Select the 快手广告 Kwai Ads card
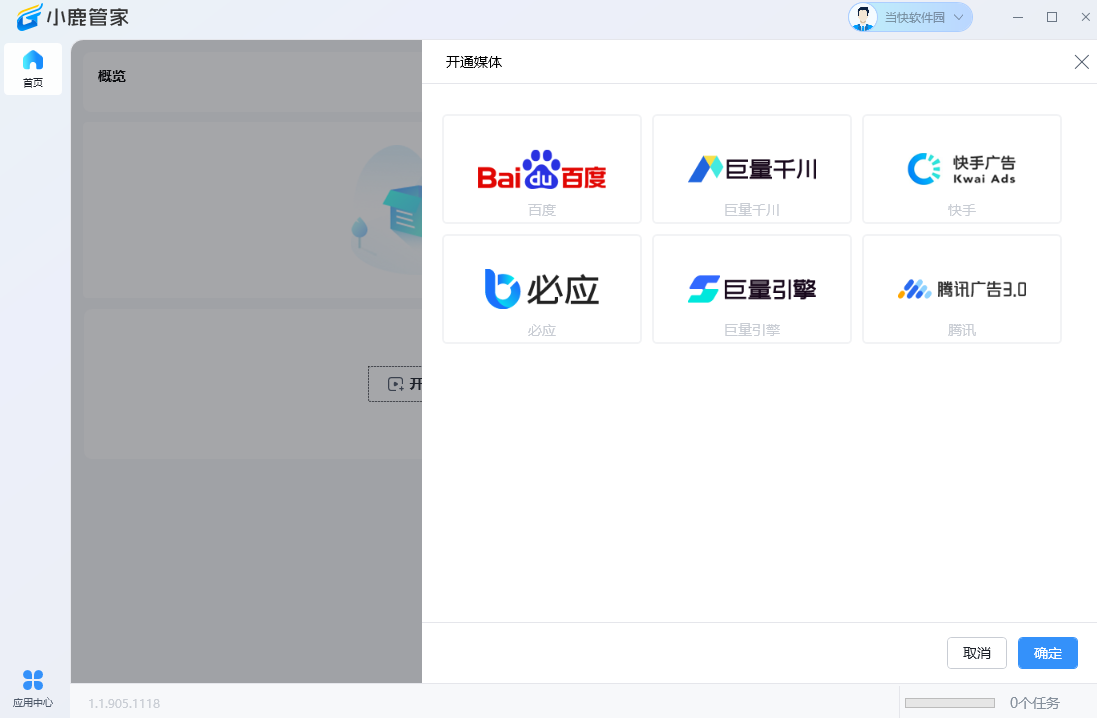The height and width of the screenshot is (718, 1097). tap(961, 169)
